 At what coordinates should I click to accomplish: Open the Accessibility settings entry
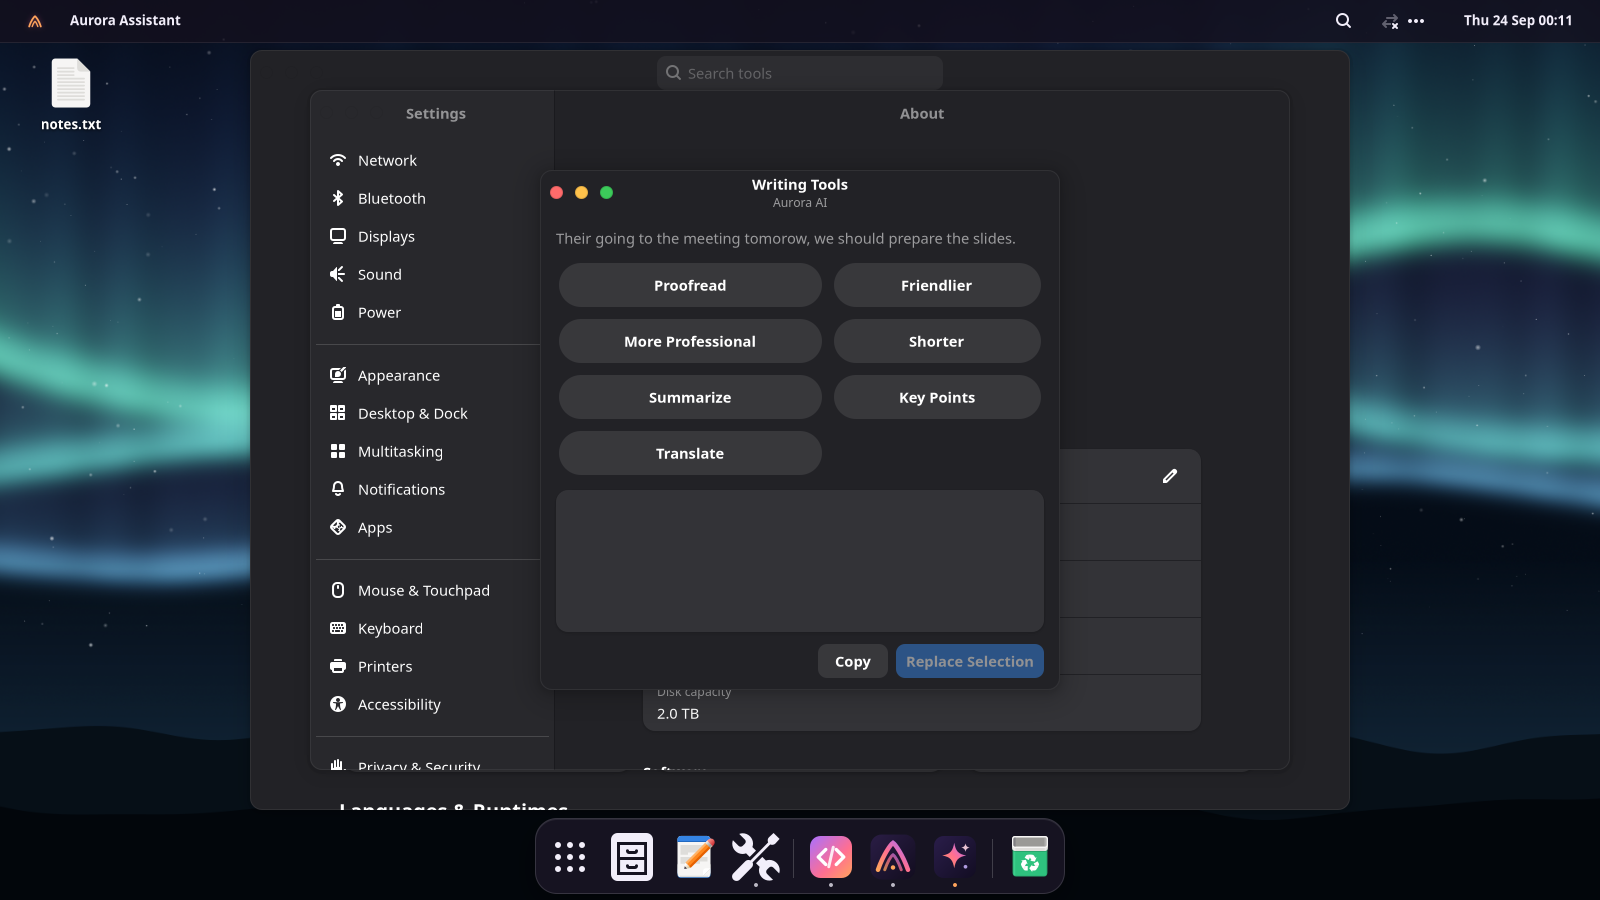point(430,704)
